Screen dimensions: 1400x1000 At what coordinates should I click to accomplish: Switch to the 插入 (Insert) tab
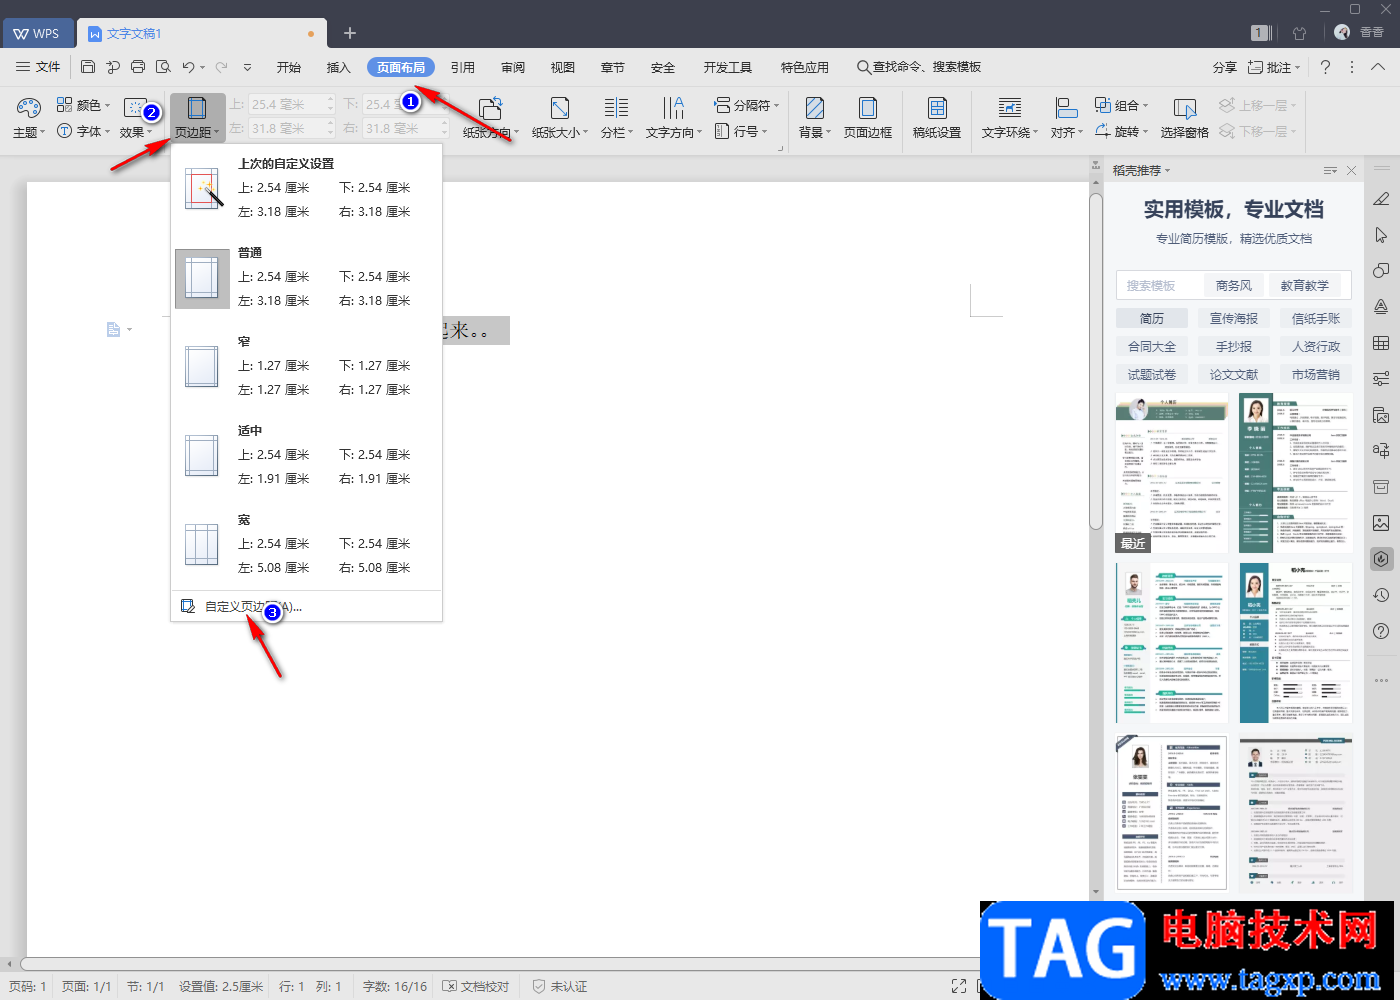pyautogui.click(x=339, y=67)
